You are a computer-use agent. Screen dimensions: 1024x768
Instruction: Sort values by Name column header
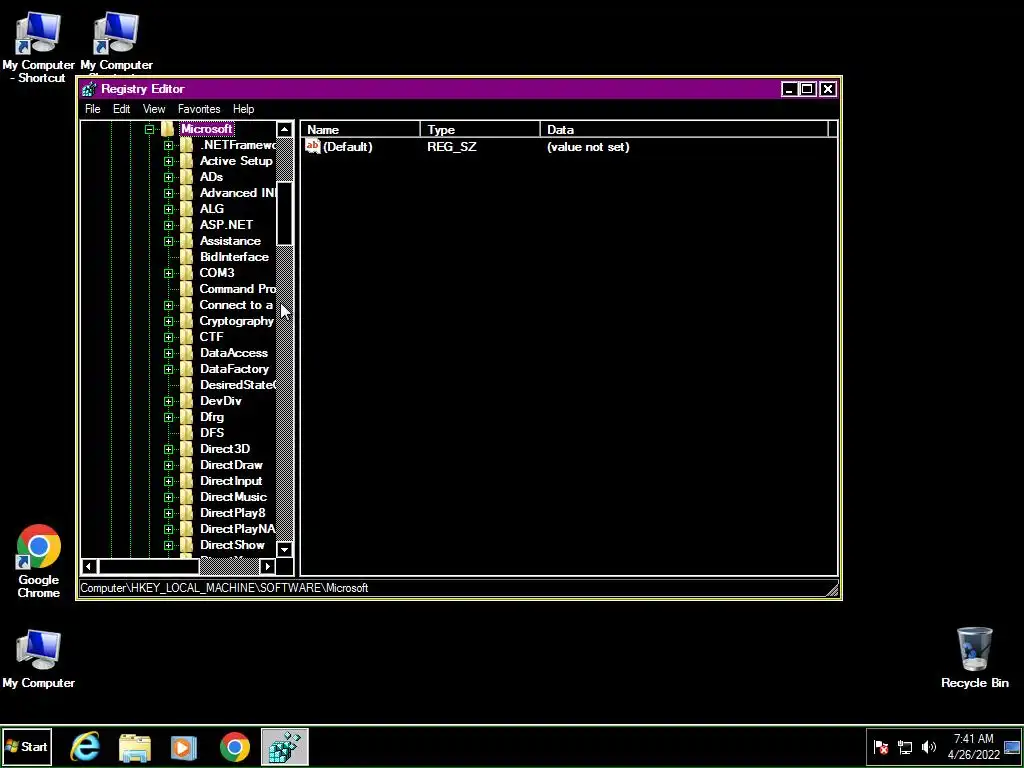click(x=360, y=129)
